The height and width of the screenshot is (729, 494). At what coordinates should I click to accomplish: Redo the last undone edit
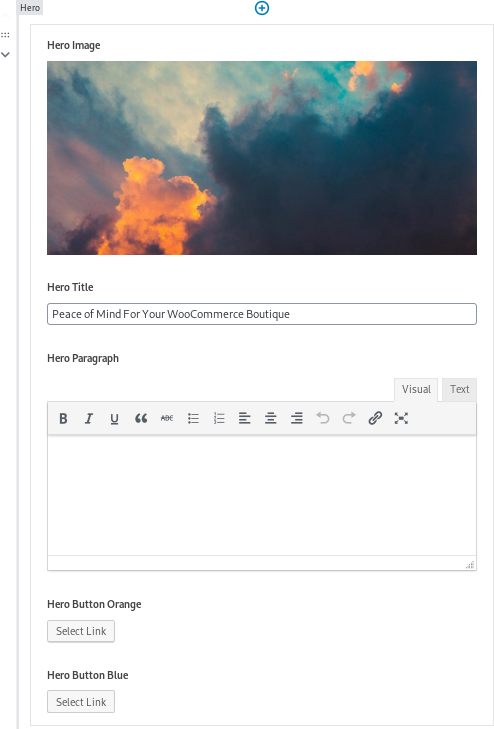tap(349, 418)
